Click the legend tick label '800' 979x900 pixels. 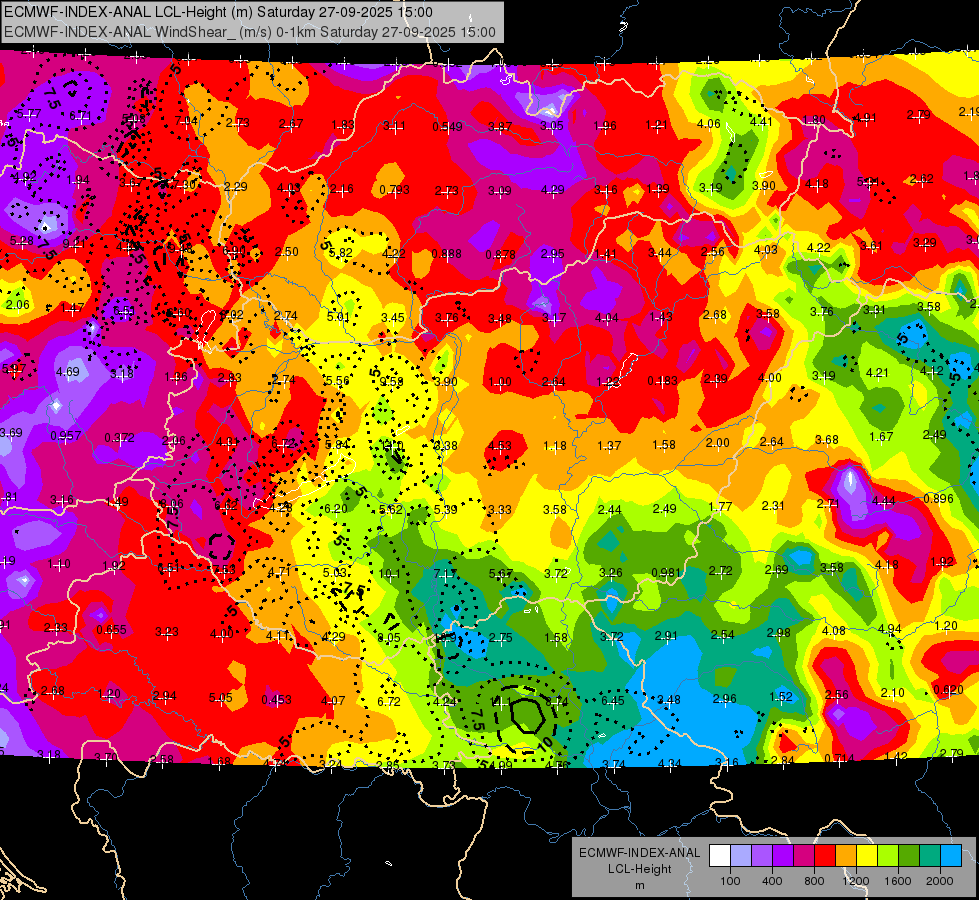coord(814,881)
